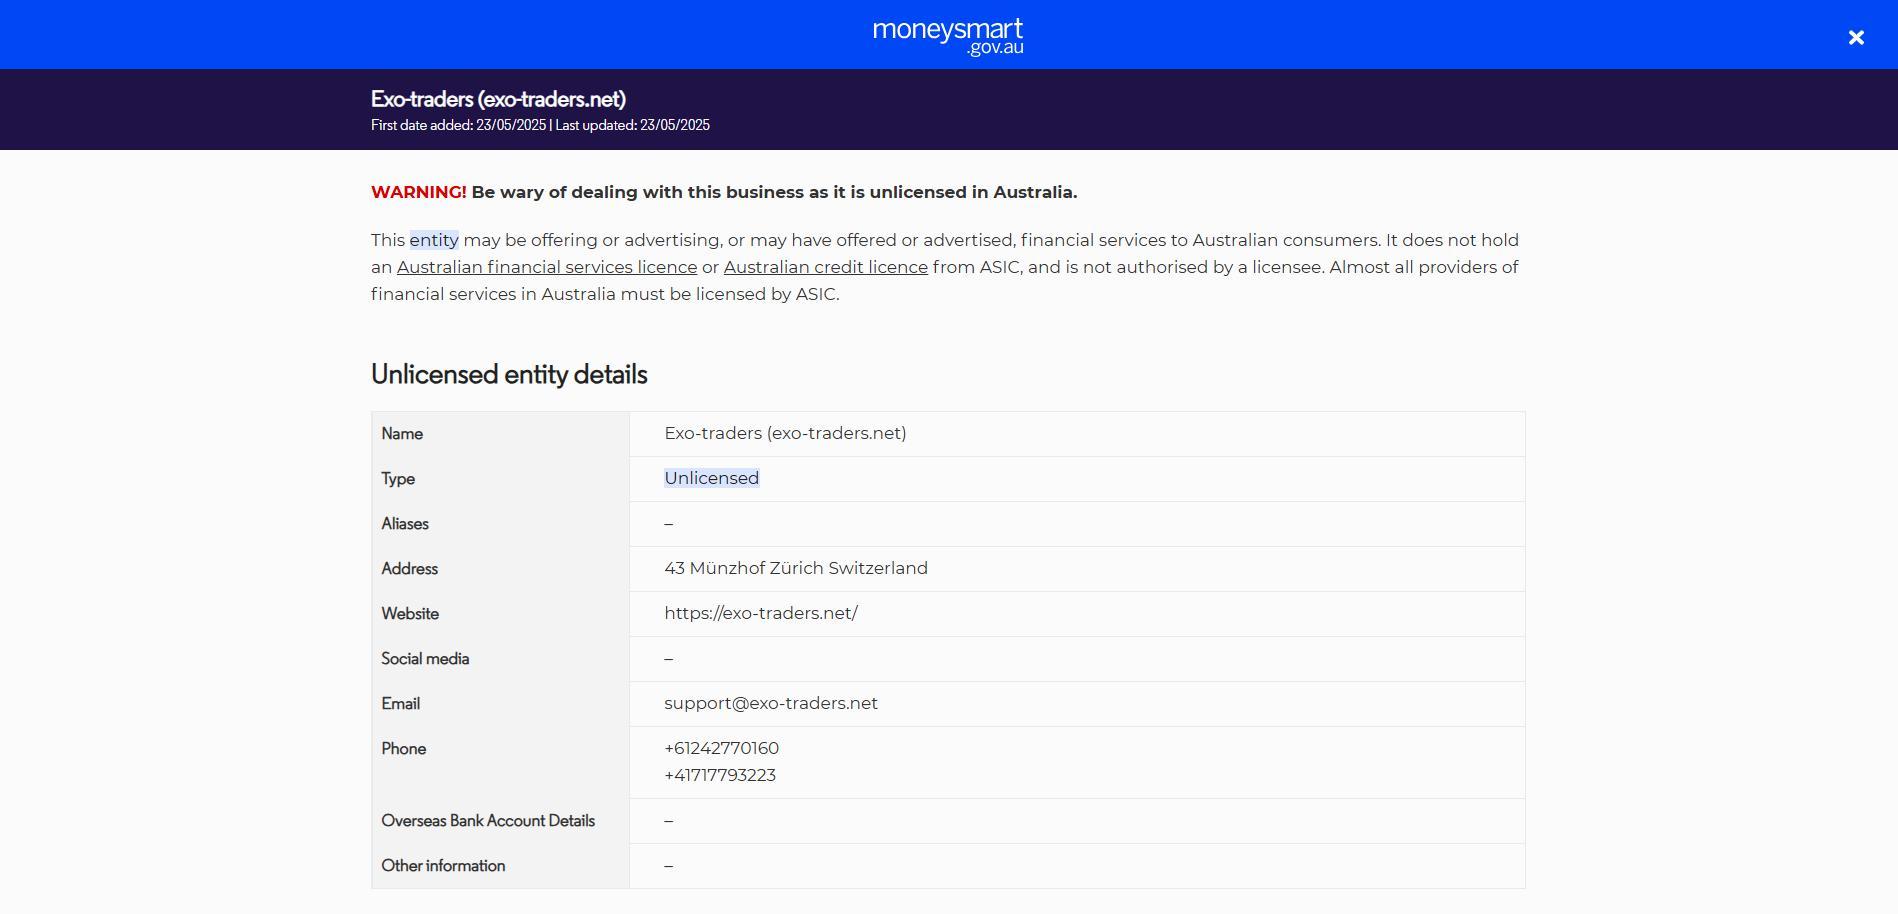The height and width of the screenshot is (914, 1898).
Task: Click the highlighted Unlicensed type value
Action: tap(712, 479)
